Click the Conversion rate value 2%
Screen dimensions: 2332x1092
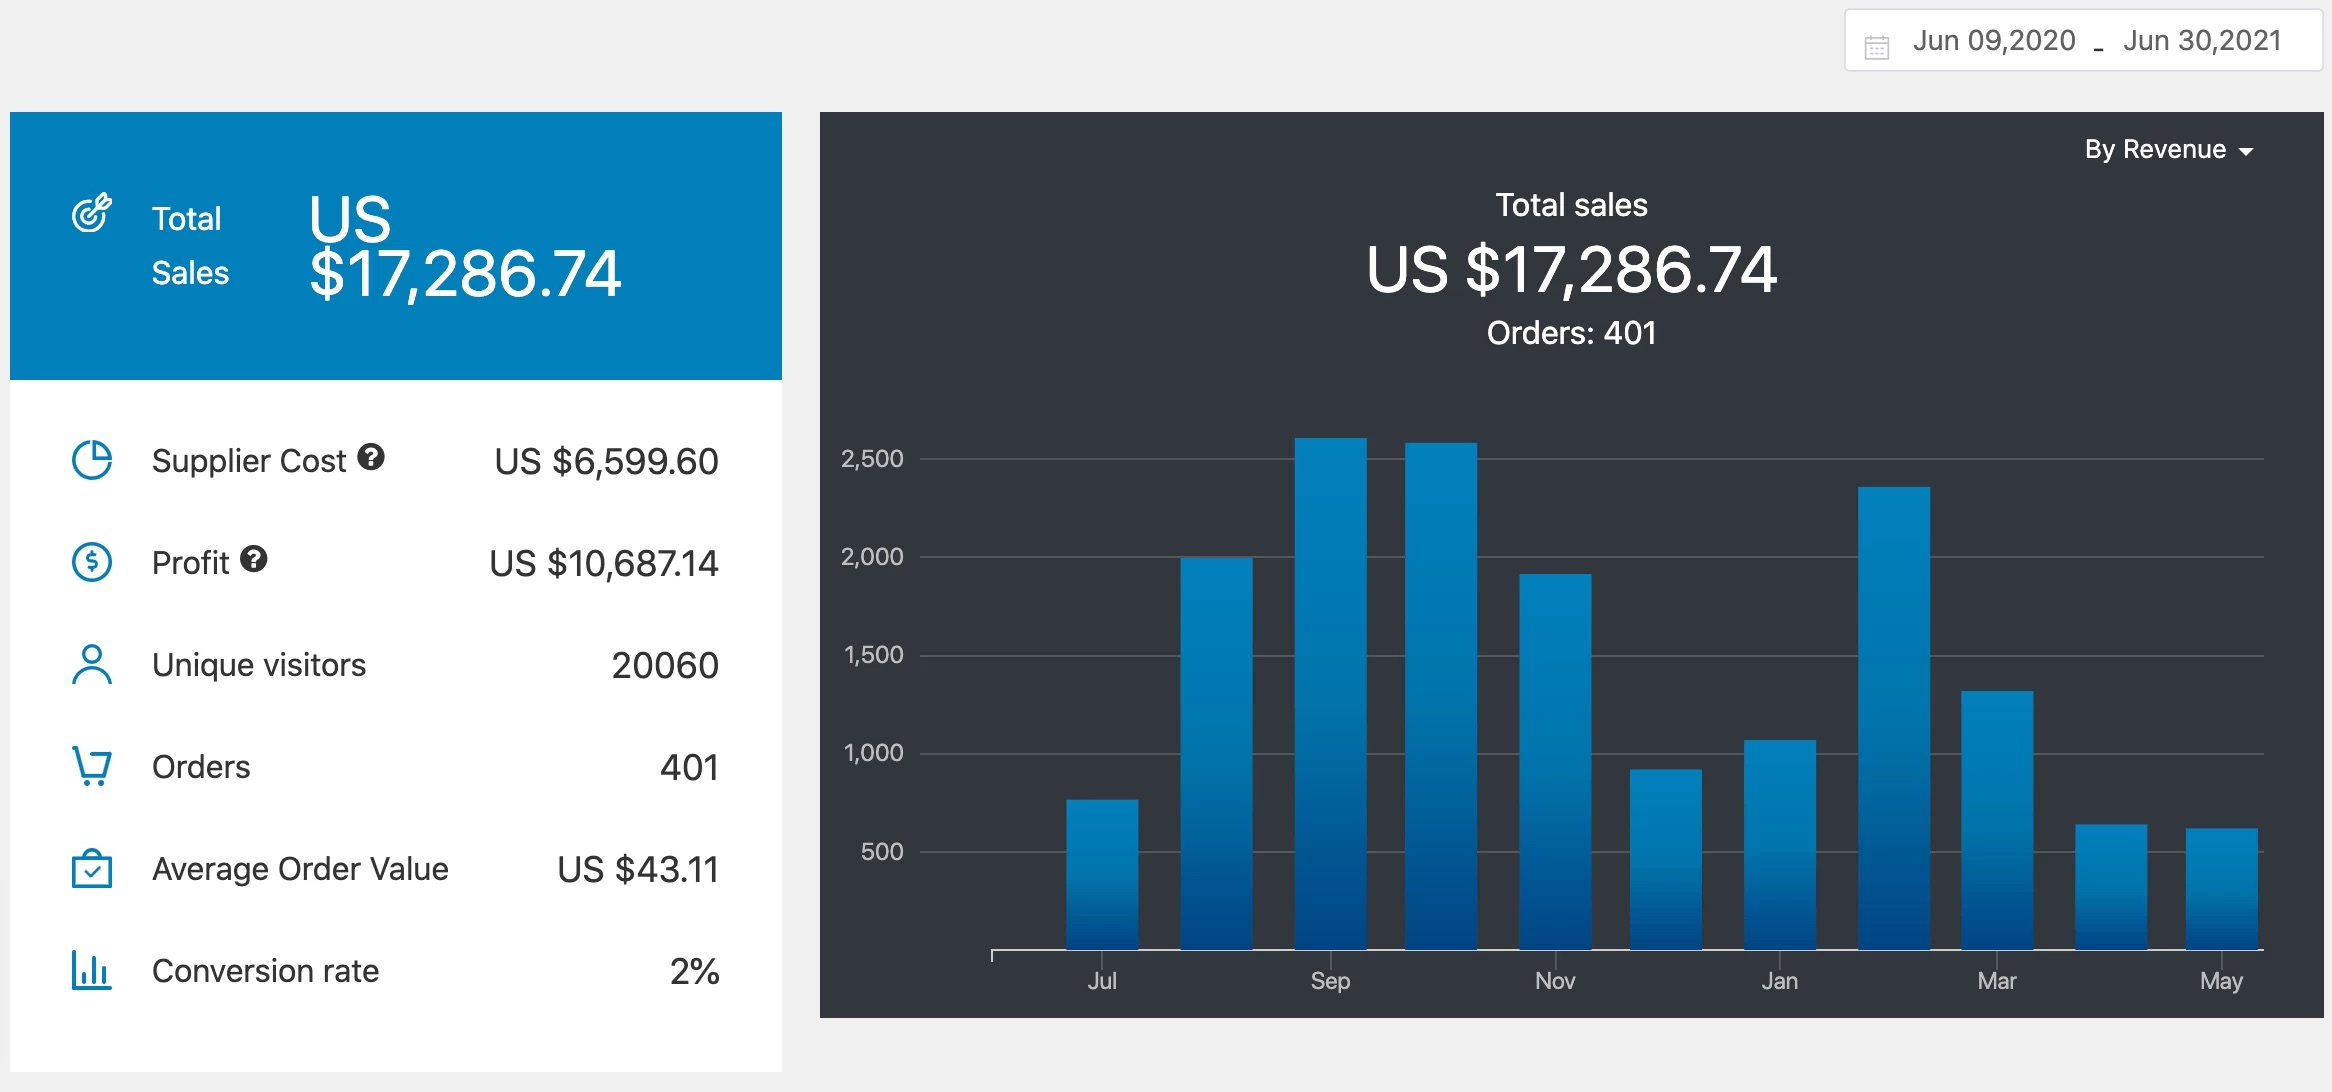point(694,971)
